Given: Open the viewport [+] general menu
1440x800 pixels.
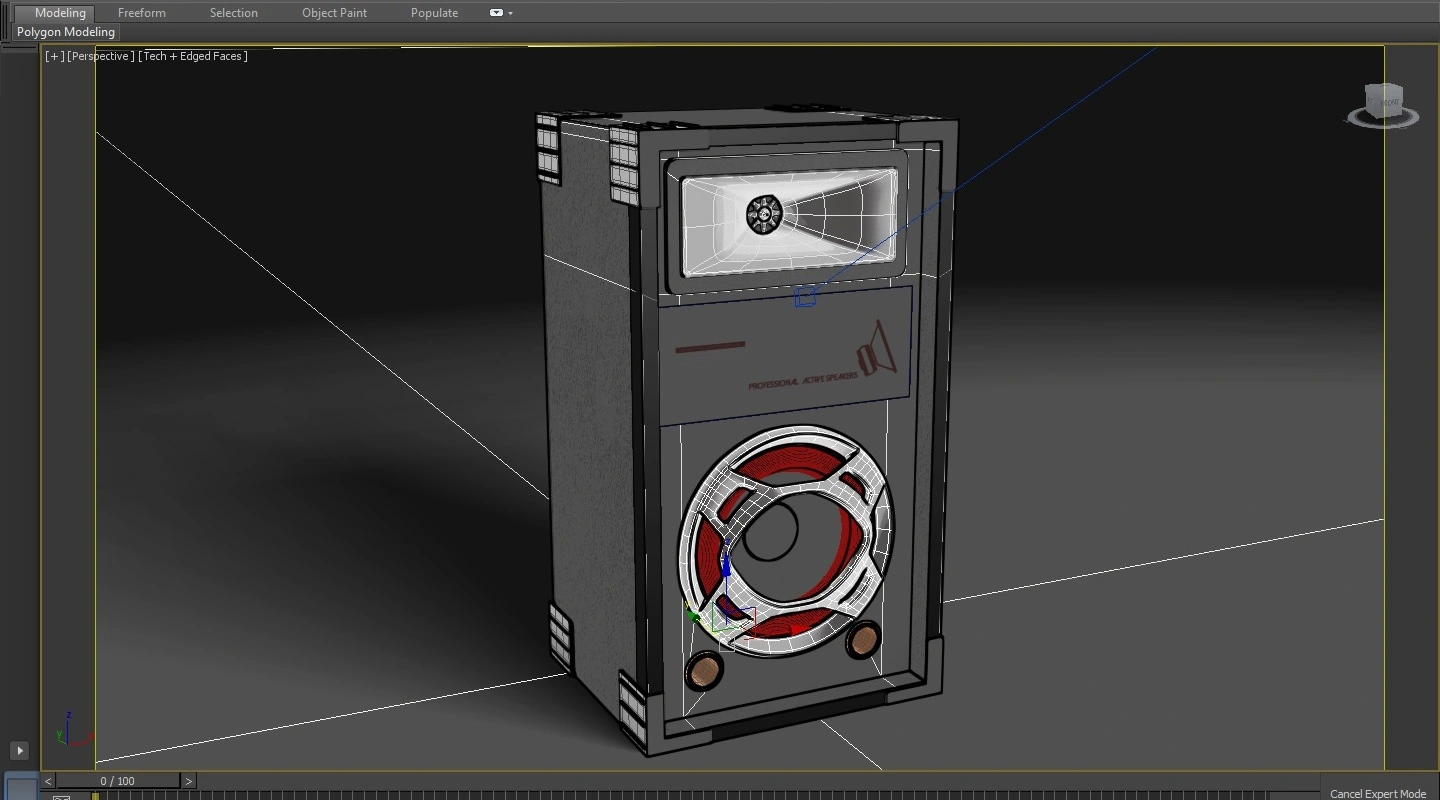Looking at the screenshot, I should (54, 56).
